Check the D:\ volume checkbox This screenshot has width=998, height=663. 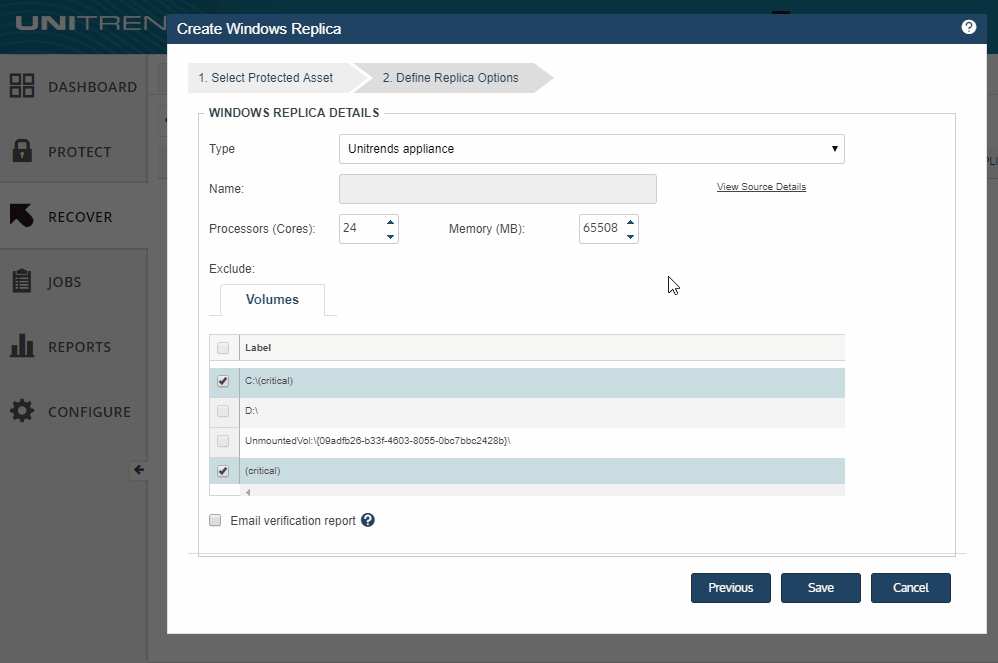pyautogui.click(x=223, y=411)
